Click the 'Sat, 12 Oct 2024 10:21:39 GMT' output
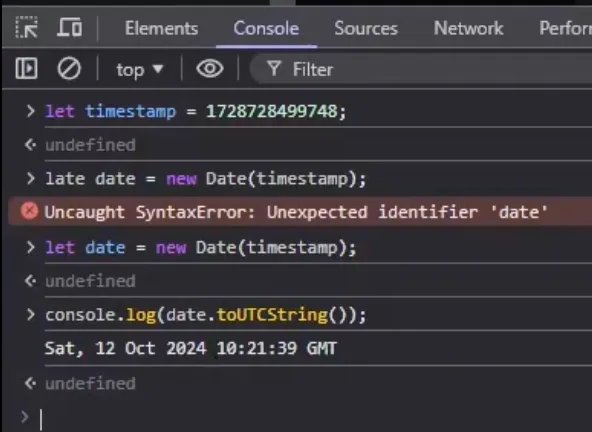The height and width of the screenshot is (432, 592). [x=191, y=348]
